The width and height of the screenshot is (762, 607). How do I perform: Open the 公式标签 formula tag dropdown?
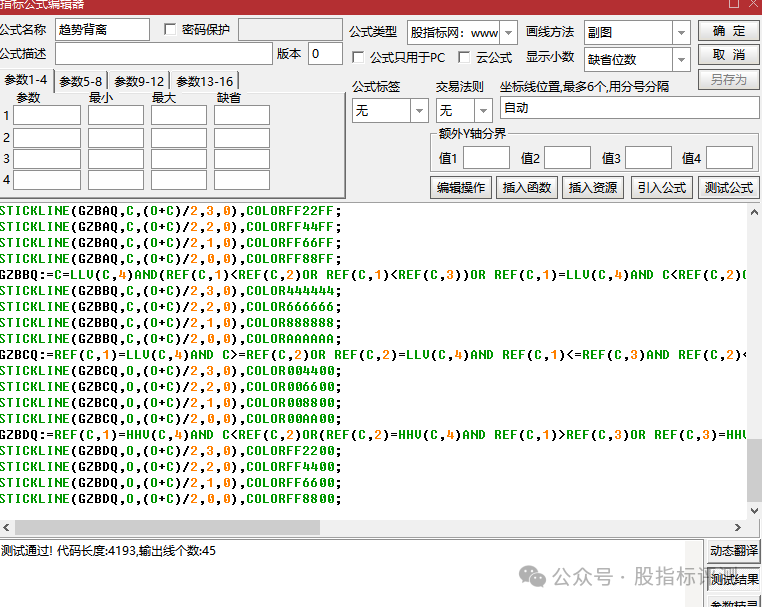(419, 111)
